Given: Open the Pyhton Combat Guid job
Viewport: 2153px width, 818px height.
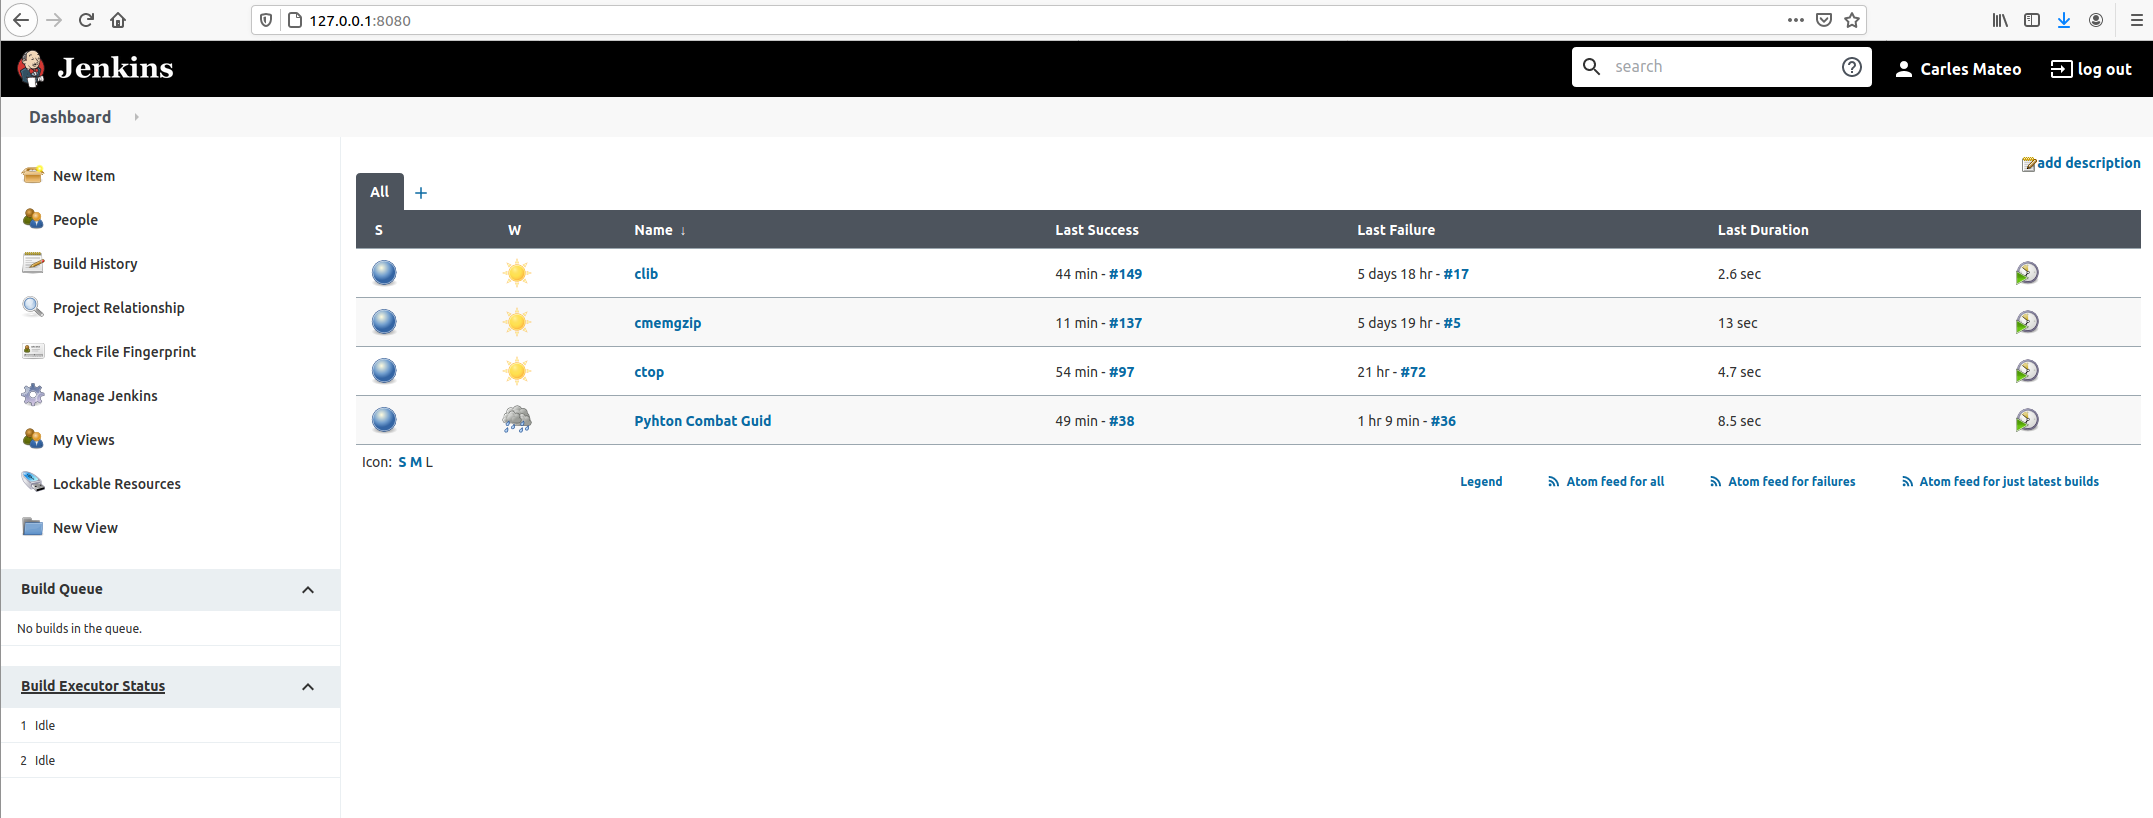Looking at the screenshot, I should pyautogui.click(x=702, y=421).
